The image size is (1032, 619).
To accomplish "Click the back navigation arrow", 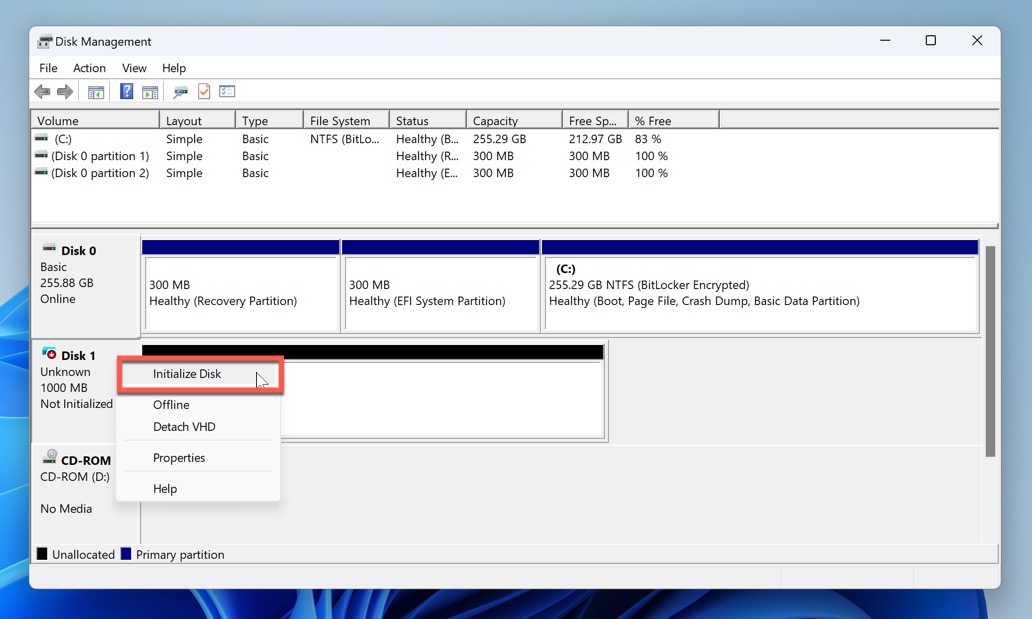I will coord(41,91).
